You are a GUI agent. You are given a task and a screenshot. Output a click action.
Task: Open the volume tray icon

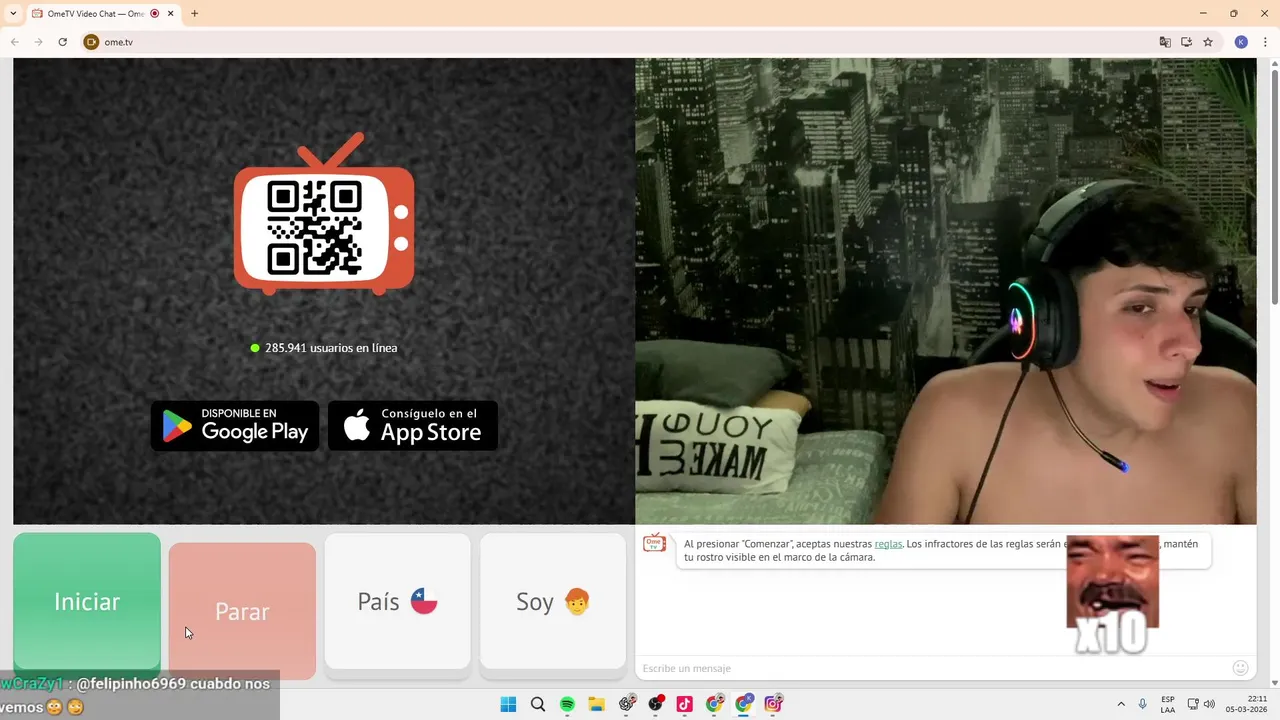(x=1209, y=704)
